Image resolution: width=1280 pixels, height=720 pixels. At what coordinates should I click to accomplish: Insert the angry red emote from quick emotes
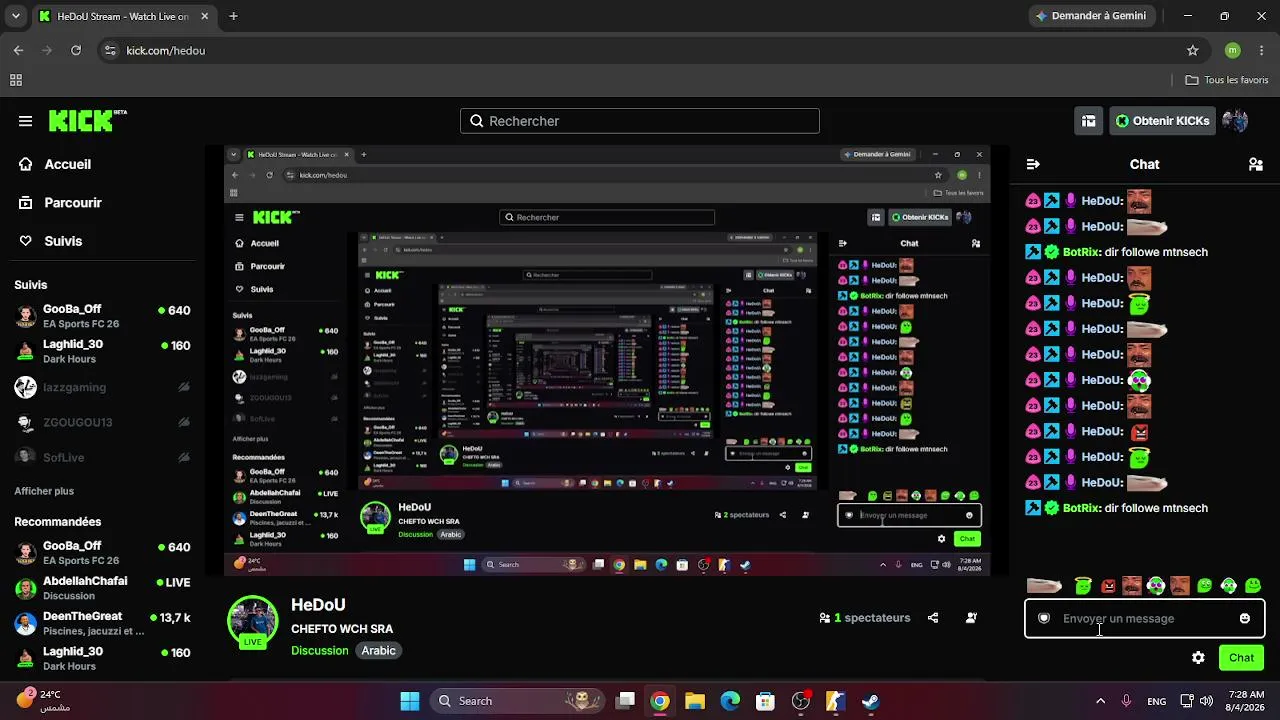1108,585
